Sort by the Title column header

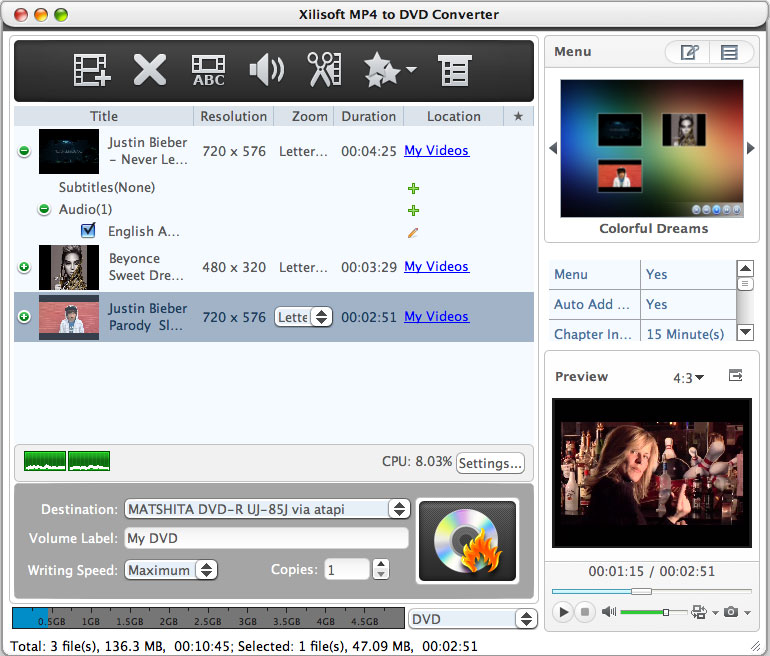(104, 116)
